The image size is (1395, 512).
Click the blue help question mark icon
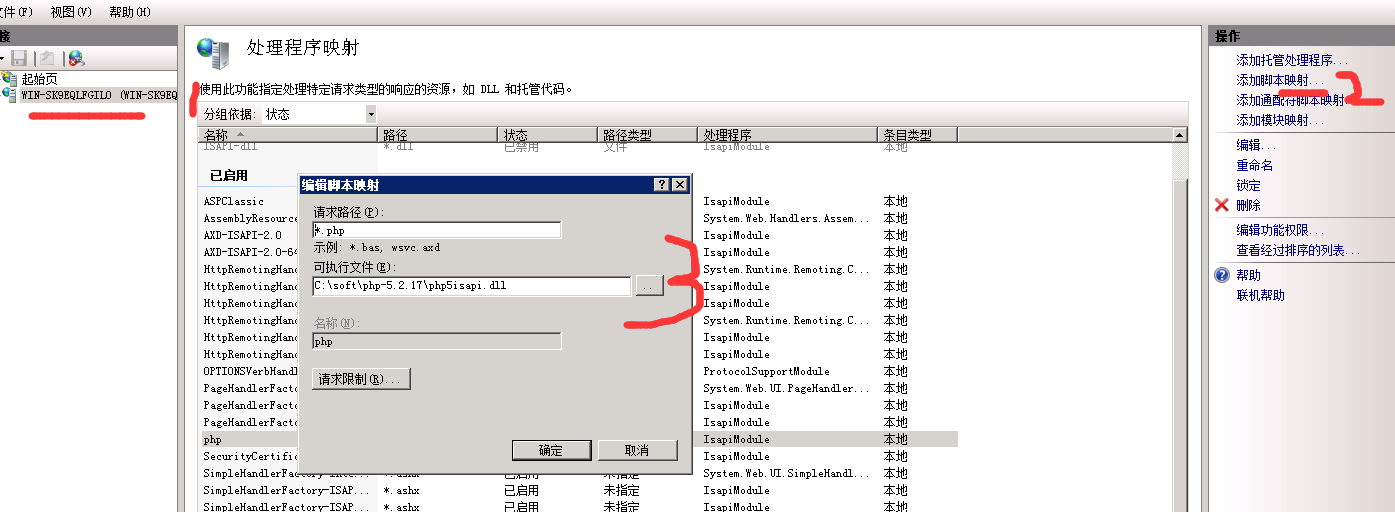(1221, 275)
